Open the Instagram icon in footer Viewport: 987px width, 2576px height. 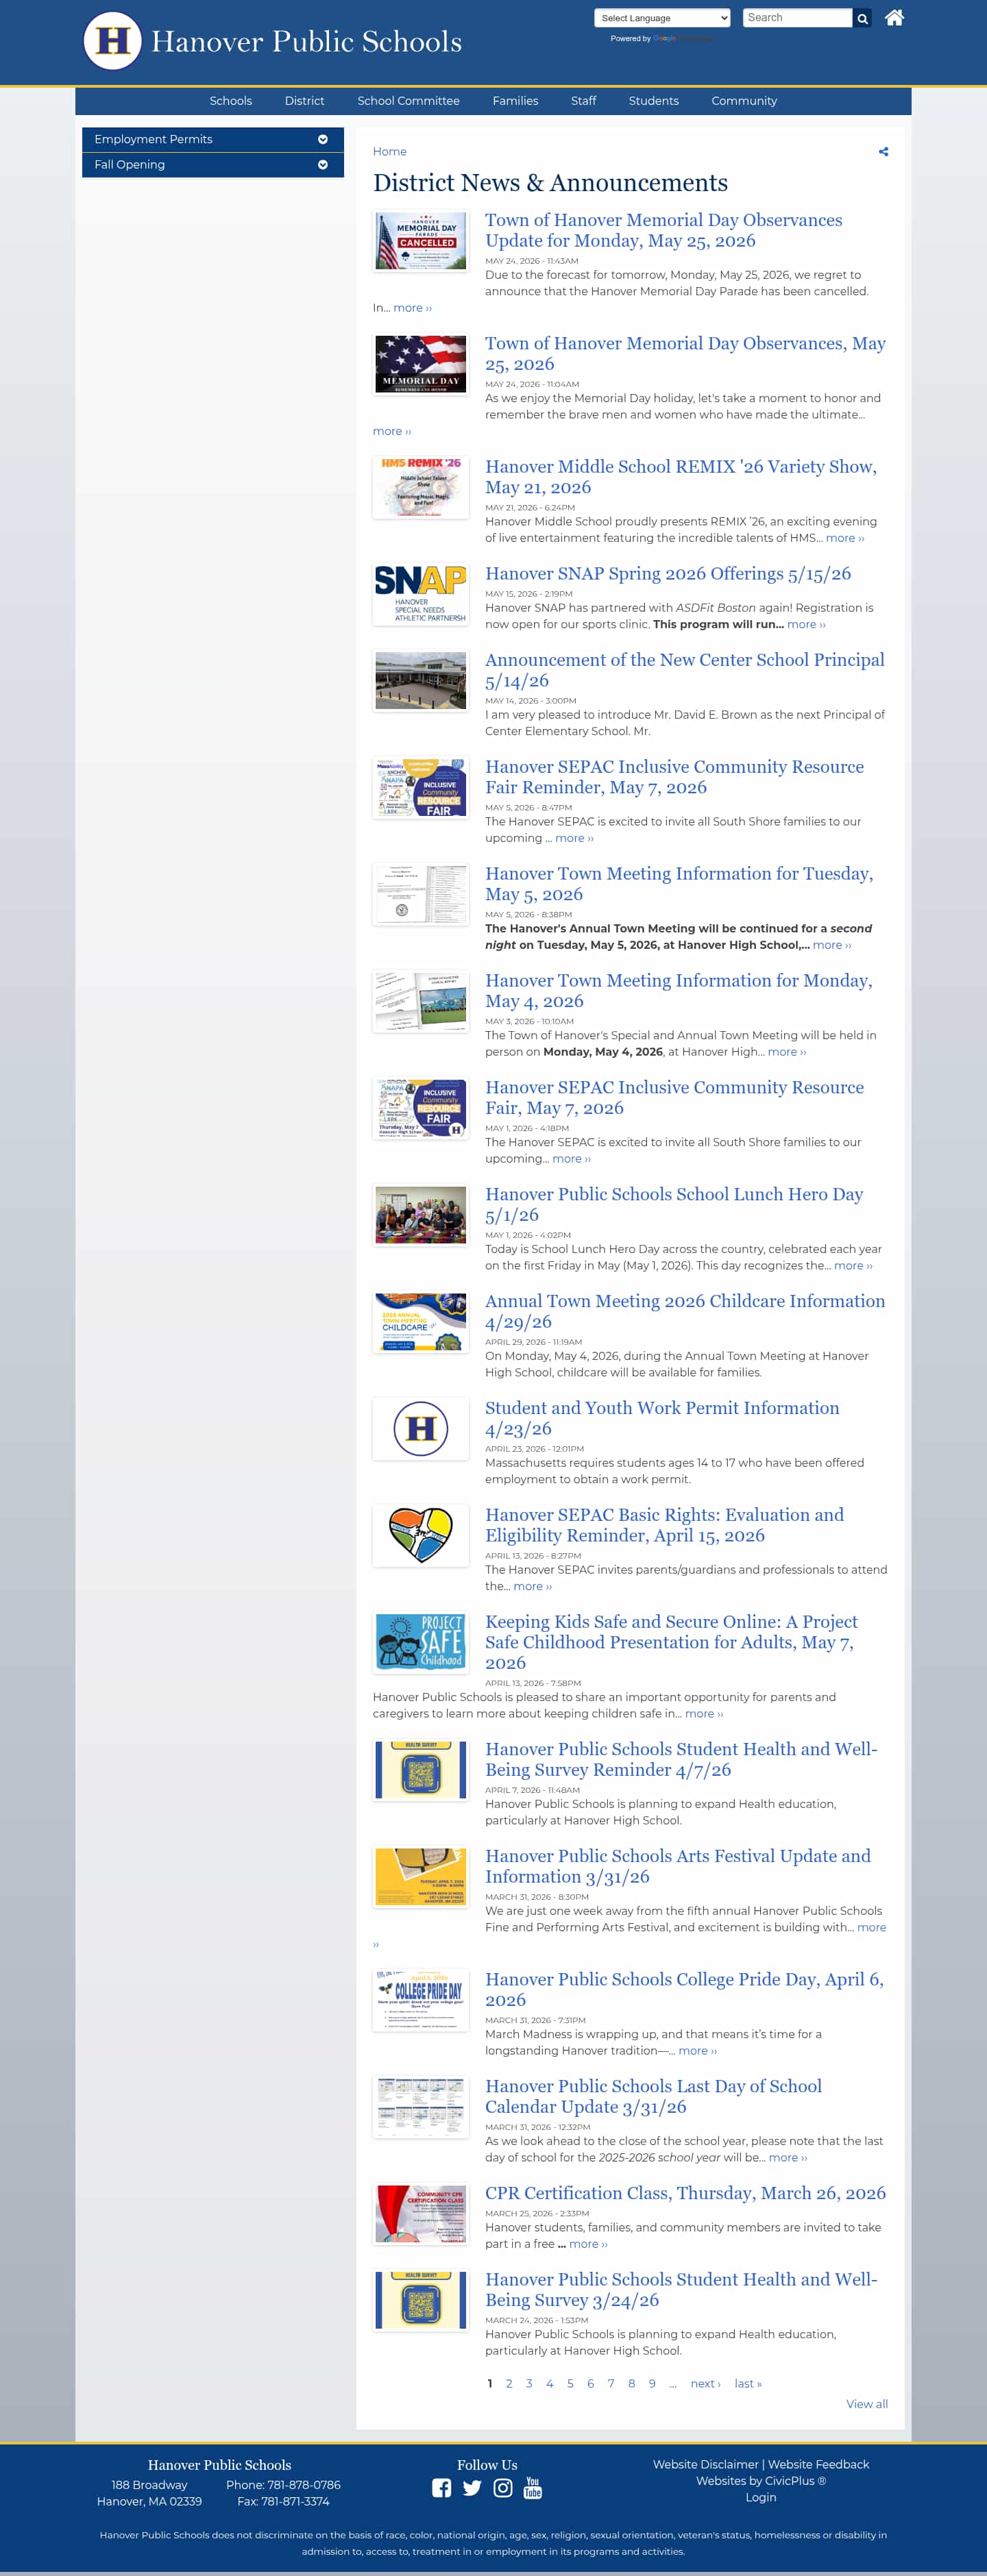tap(503, 2488)
